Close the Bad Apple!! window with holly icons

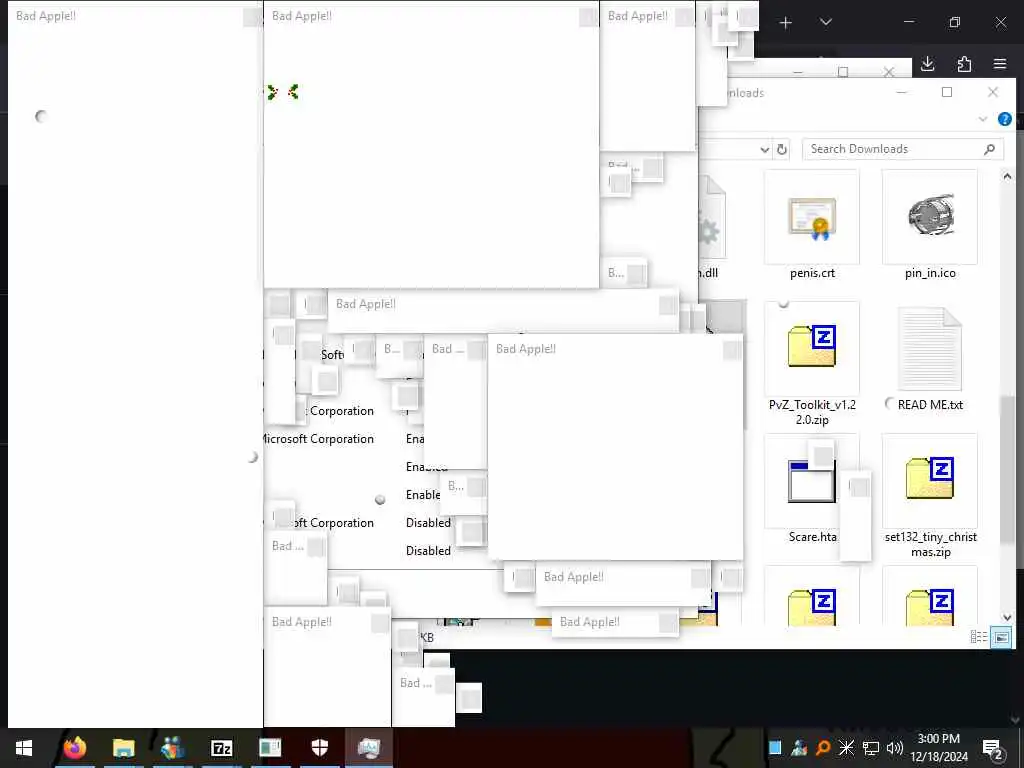[588, 18]
